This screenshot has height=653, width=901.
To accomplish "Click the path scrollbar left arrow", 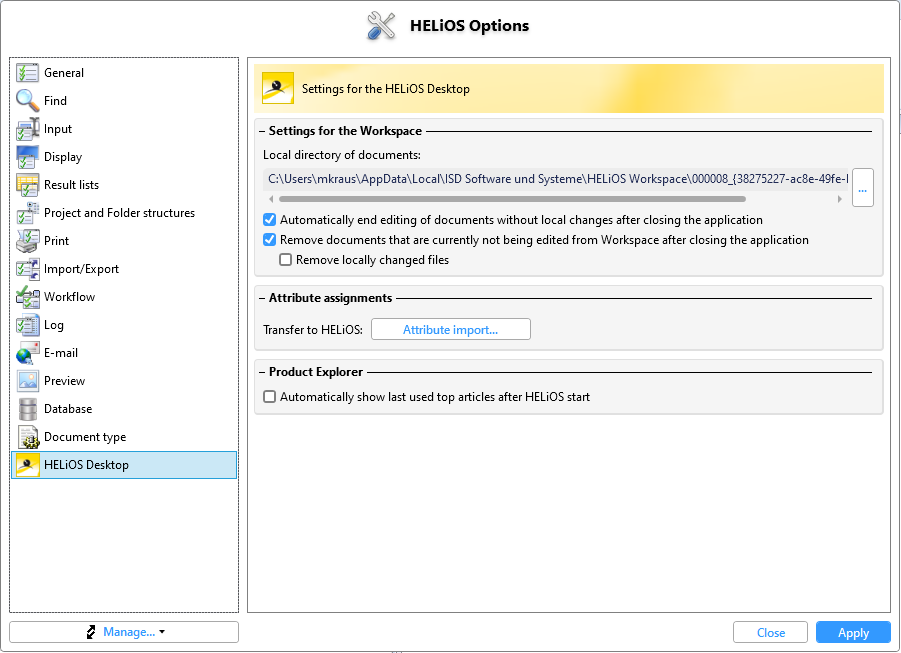I will pos(271,199).
